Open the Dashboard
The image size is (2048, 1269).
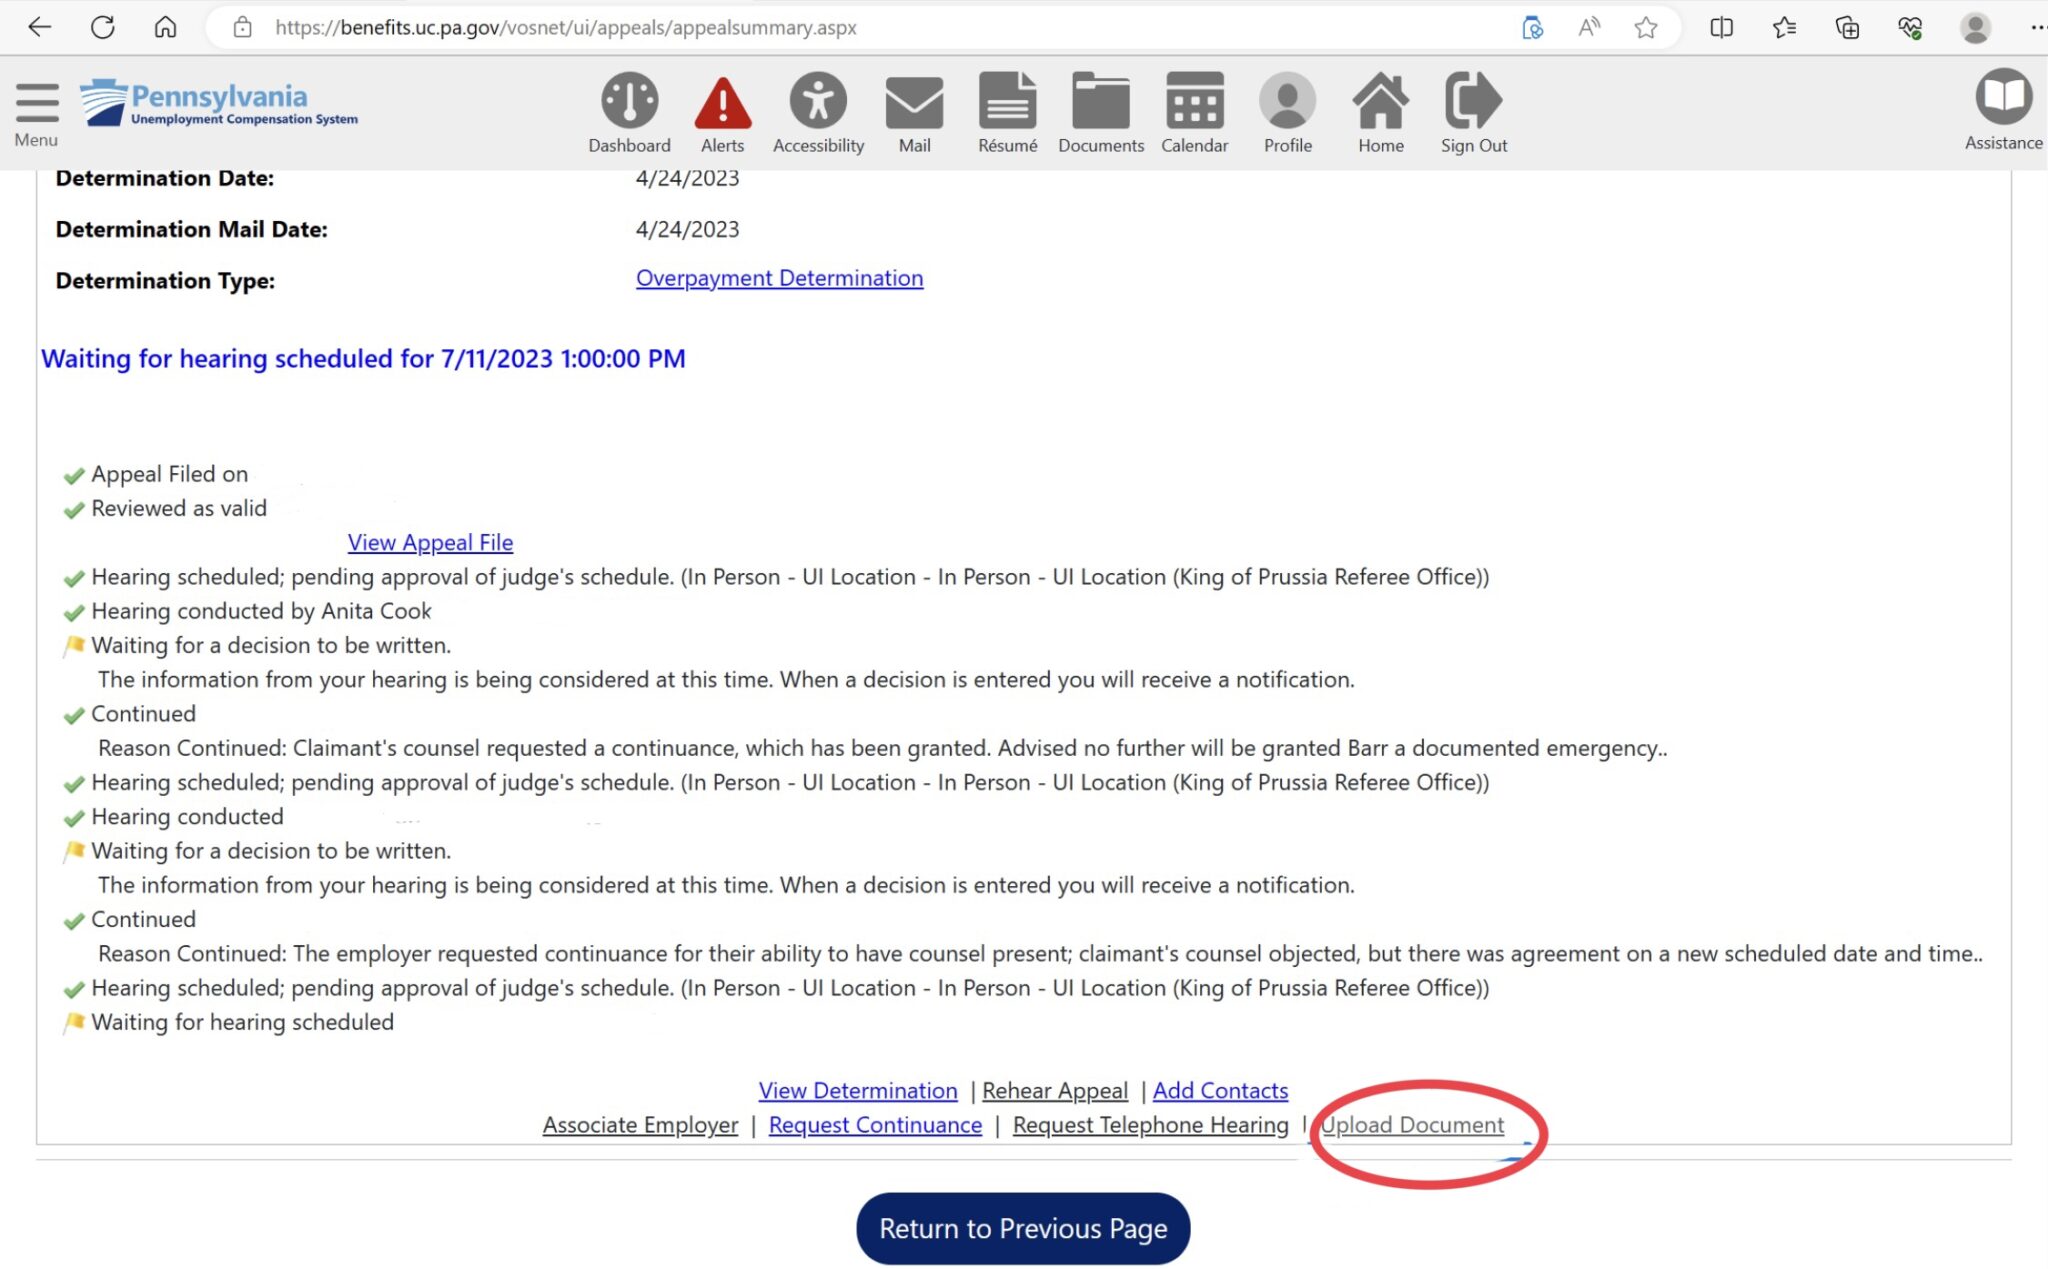click(x=628, y=110)
